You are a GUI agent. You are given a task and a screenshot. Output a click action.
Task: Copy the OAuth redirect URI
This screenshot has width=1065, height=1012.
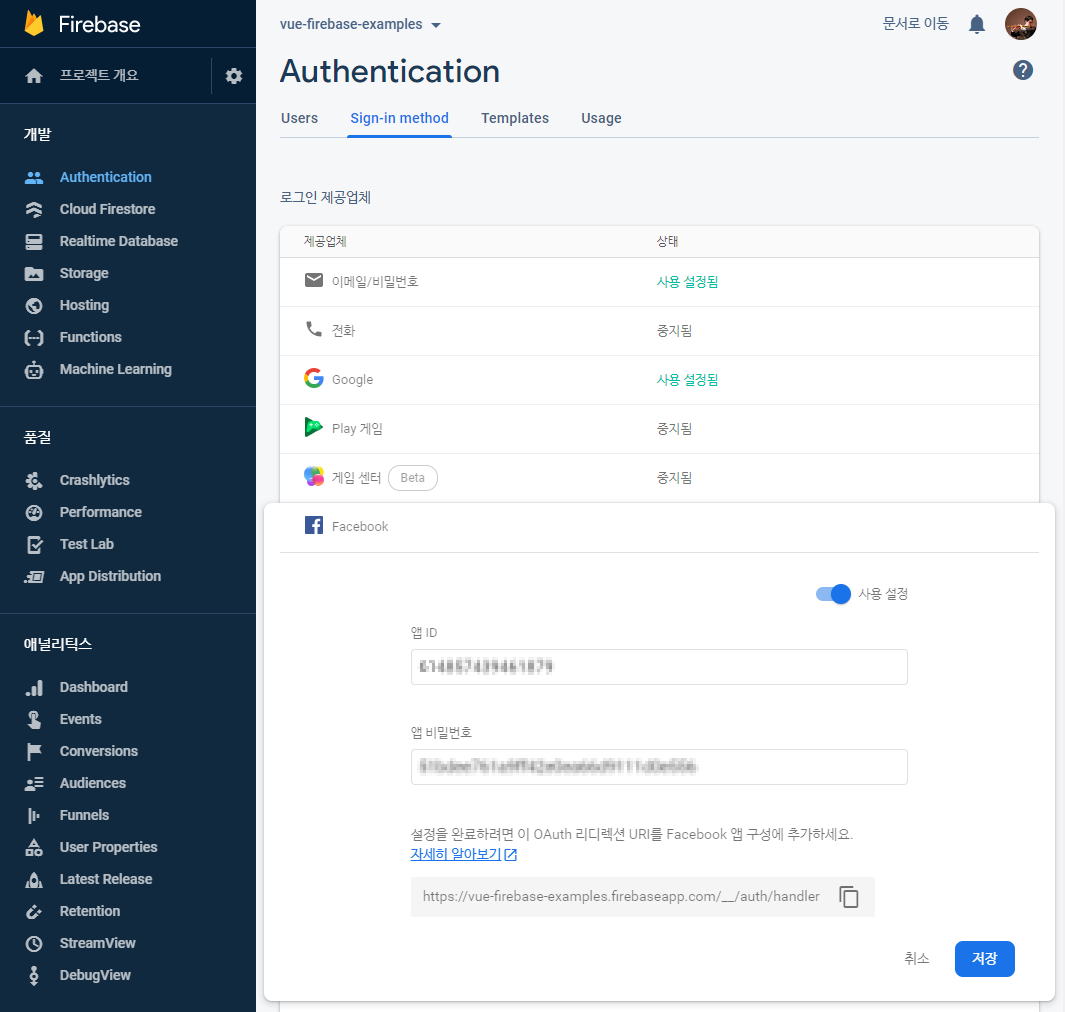pyautogui.click(x=849, y=897)
